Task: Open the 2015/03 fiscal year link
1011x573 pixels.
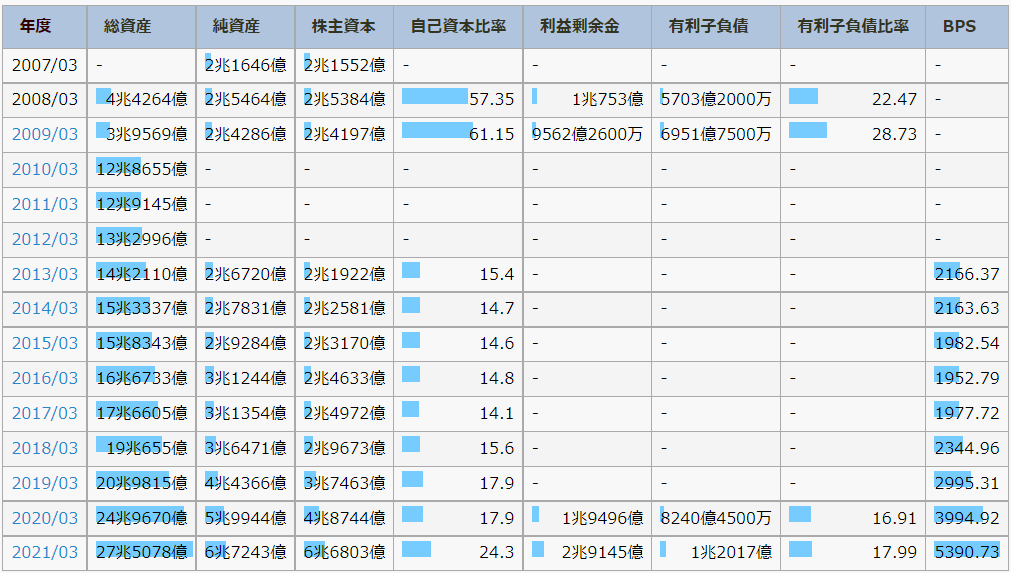Action: pyautogui.click(x=44, y=343)
